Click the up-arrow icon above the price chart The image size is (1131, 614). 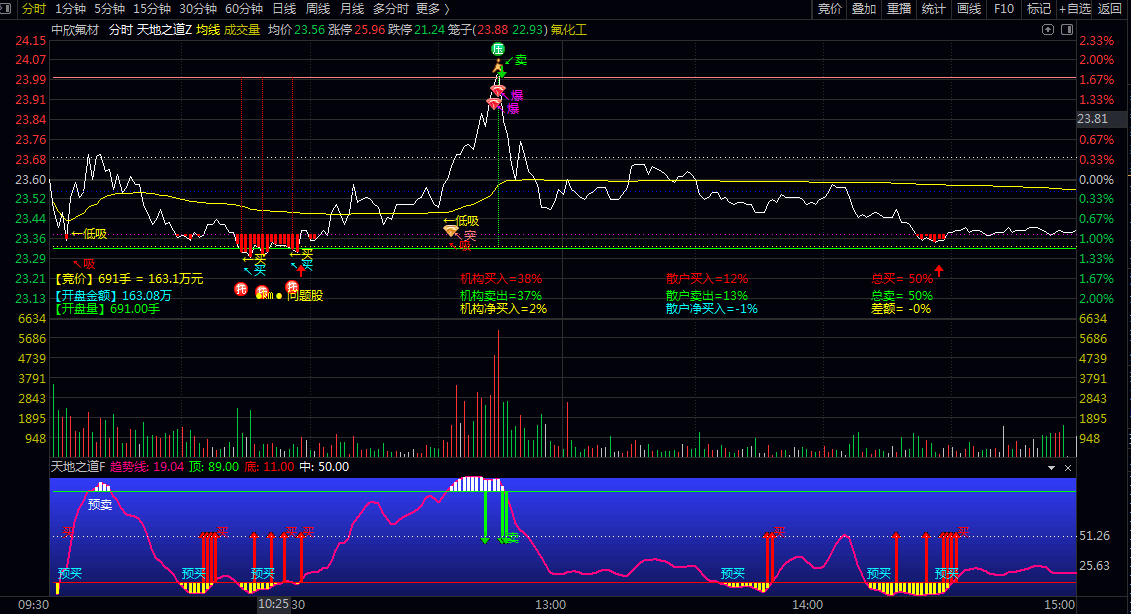click(x=1048, y=30)
